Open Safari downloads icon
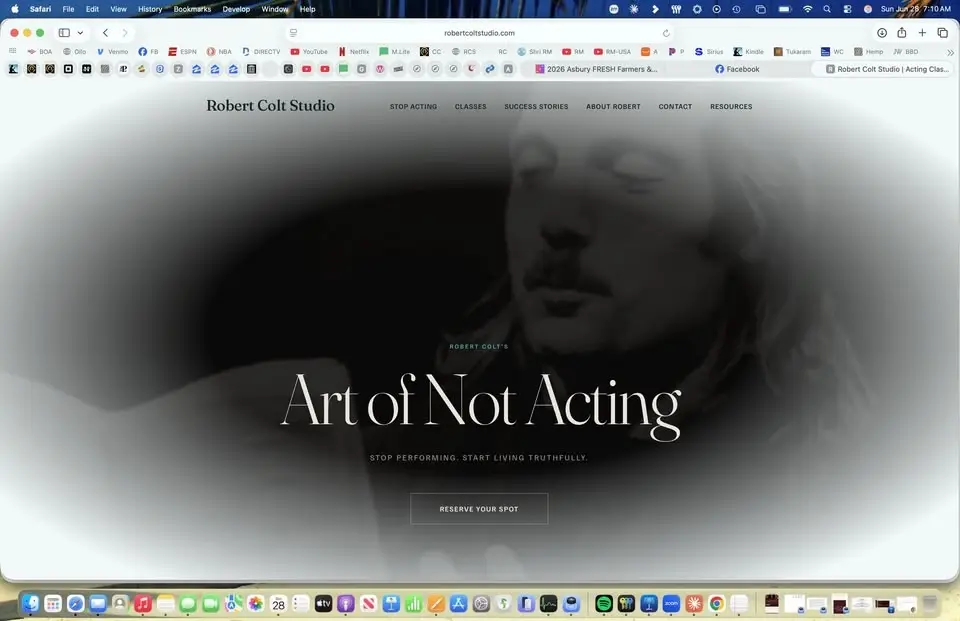This screenshot has height=621, width=960. point(882,32)
